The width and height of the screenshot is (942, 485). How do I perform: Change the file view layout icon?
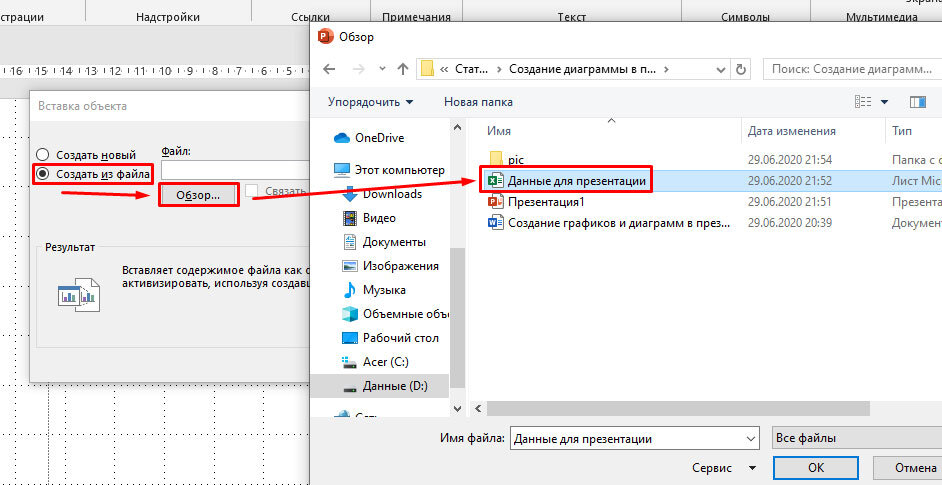[x=863, y=102]
